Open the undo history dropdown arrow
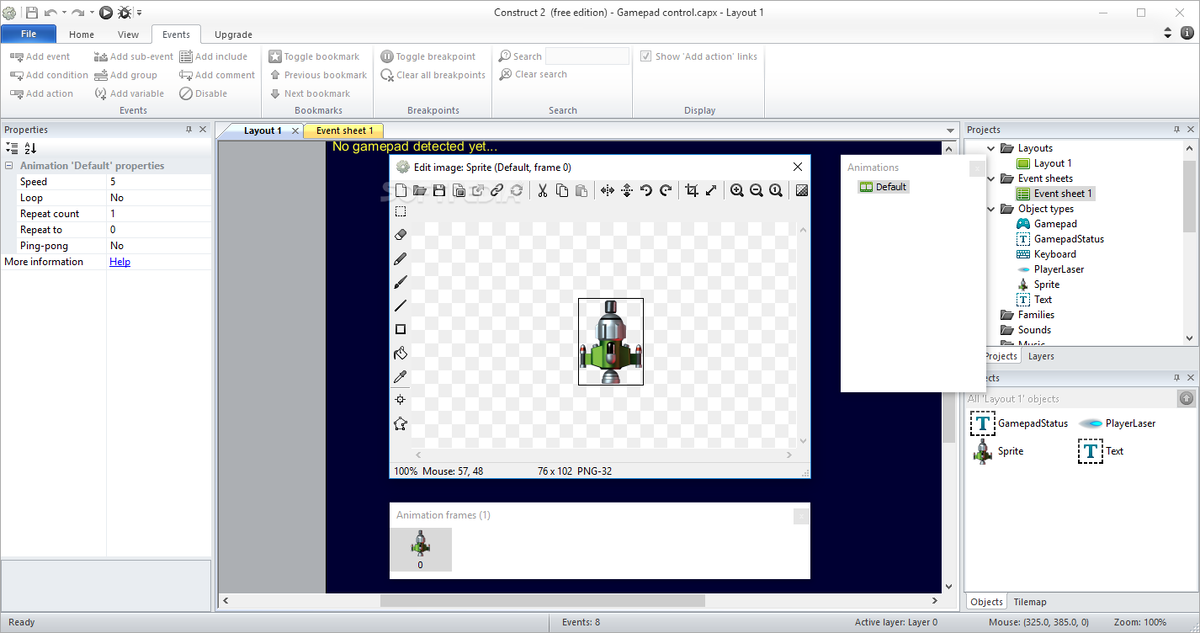The image size is (1200, 633). click(65, 12)
